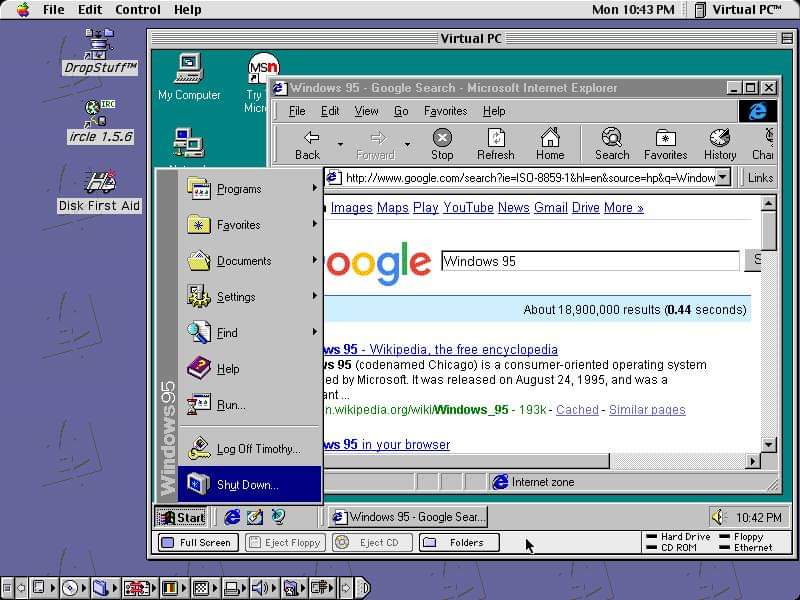Click the Stop button in the browser toolbar
The height and width of the screenshot is (600, 800).
pyautogui.click(x=442, y=145)
